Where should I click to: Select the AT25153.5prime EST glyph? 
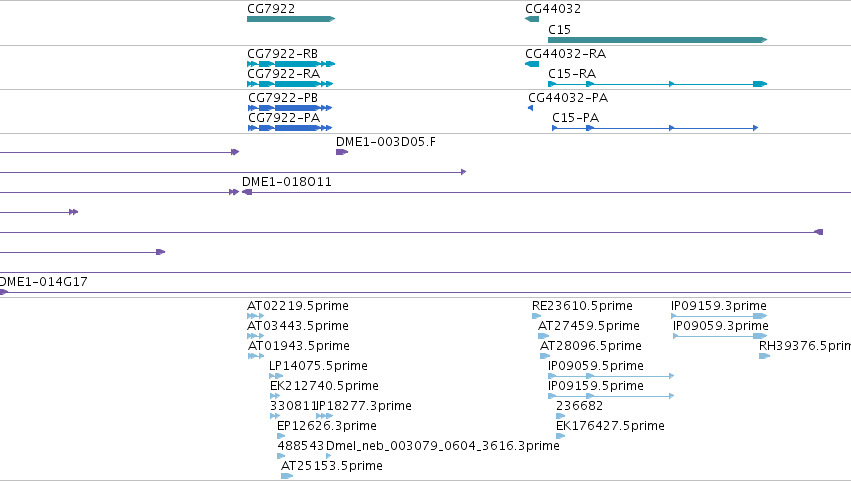click(x=287, y=476)
